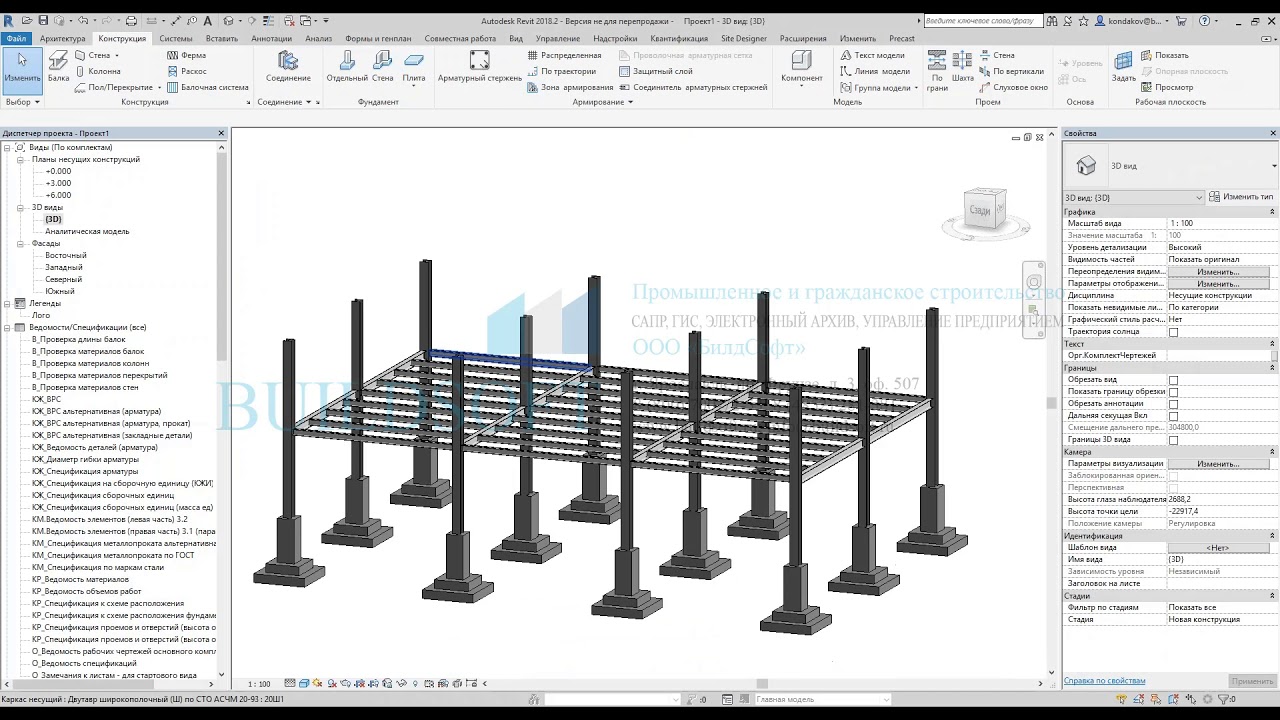Activate the Балочная система tool
1280x720 pixels.
click(208, 87)
